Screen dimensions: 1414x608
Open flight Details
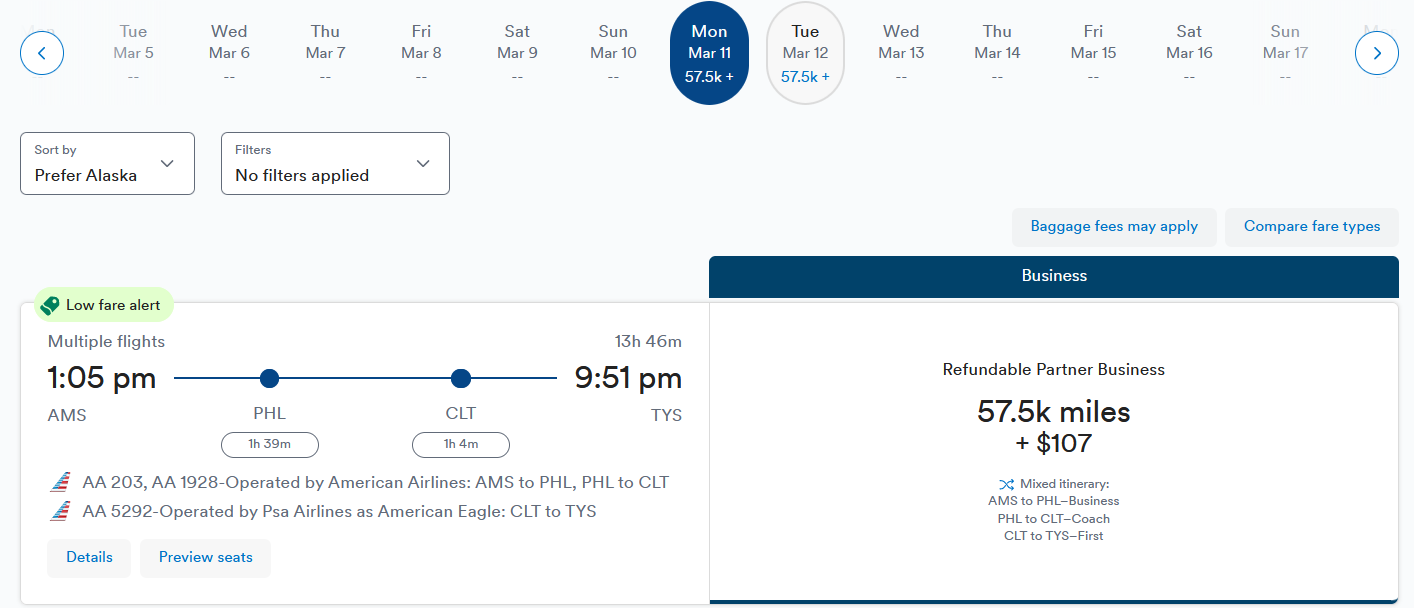[89, 558]
